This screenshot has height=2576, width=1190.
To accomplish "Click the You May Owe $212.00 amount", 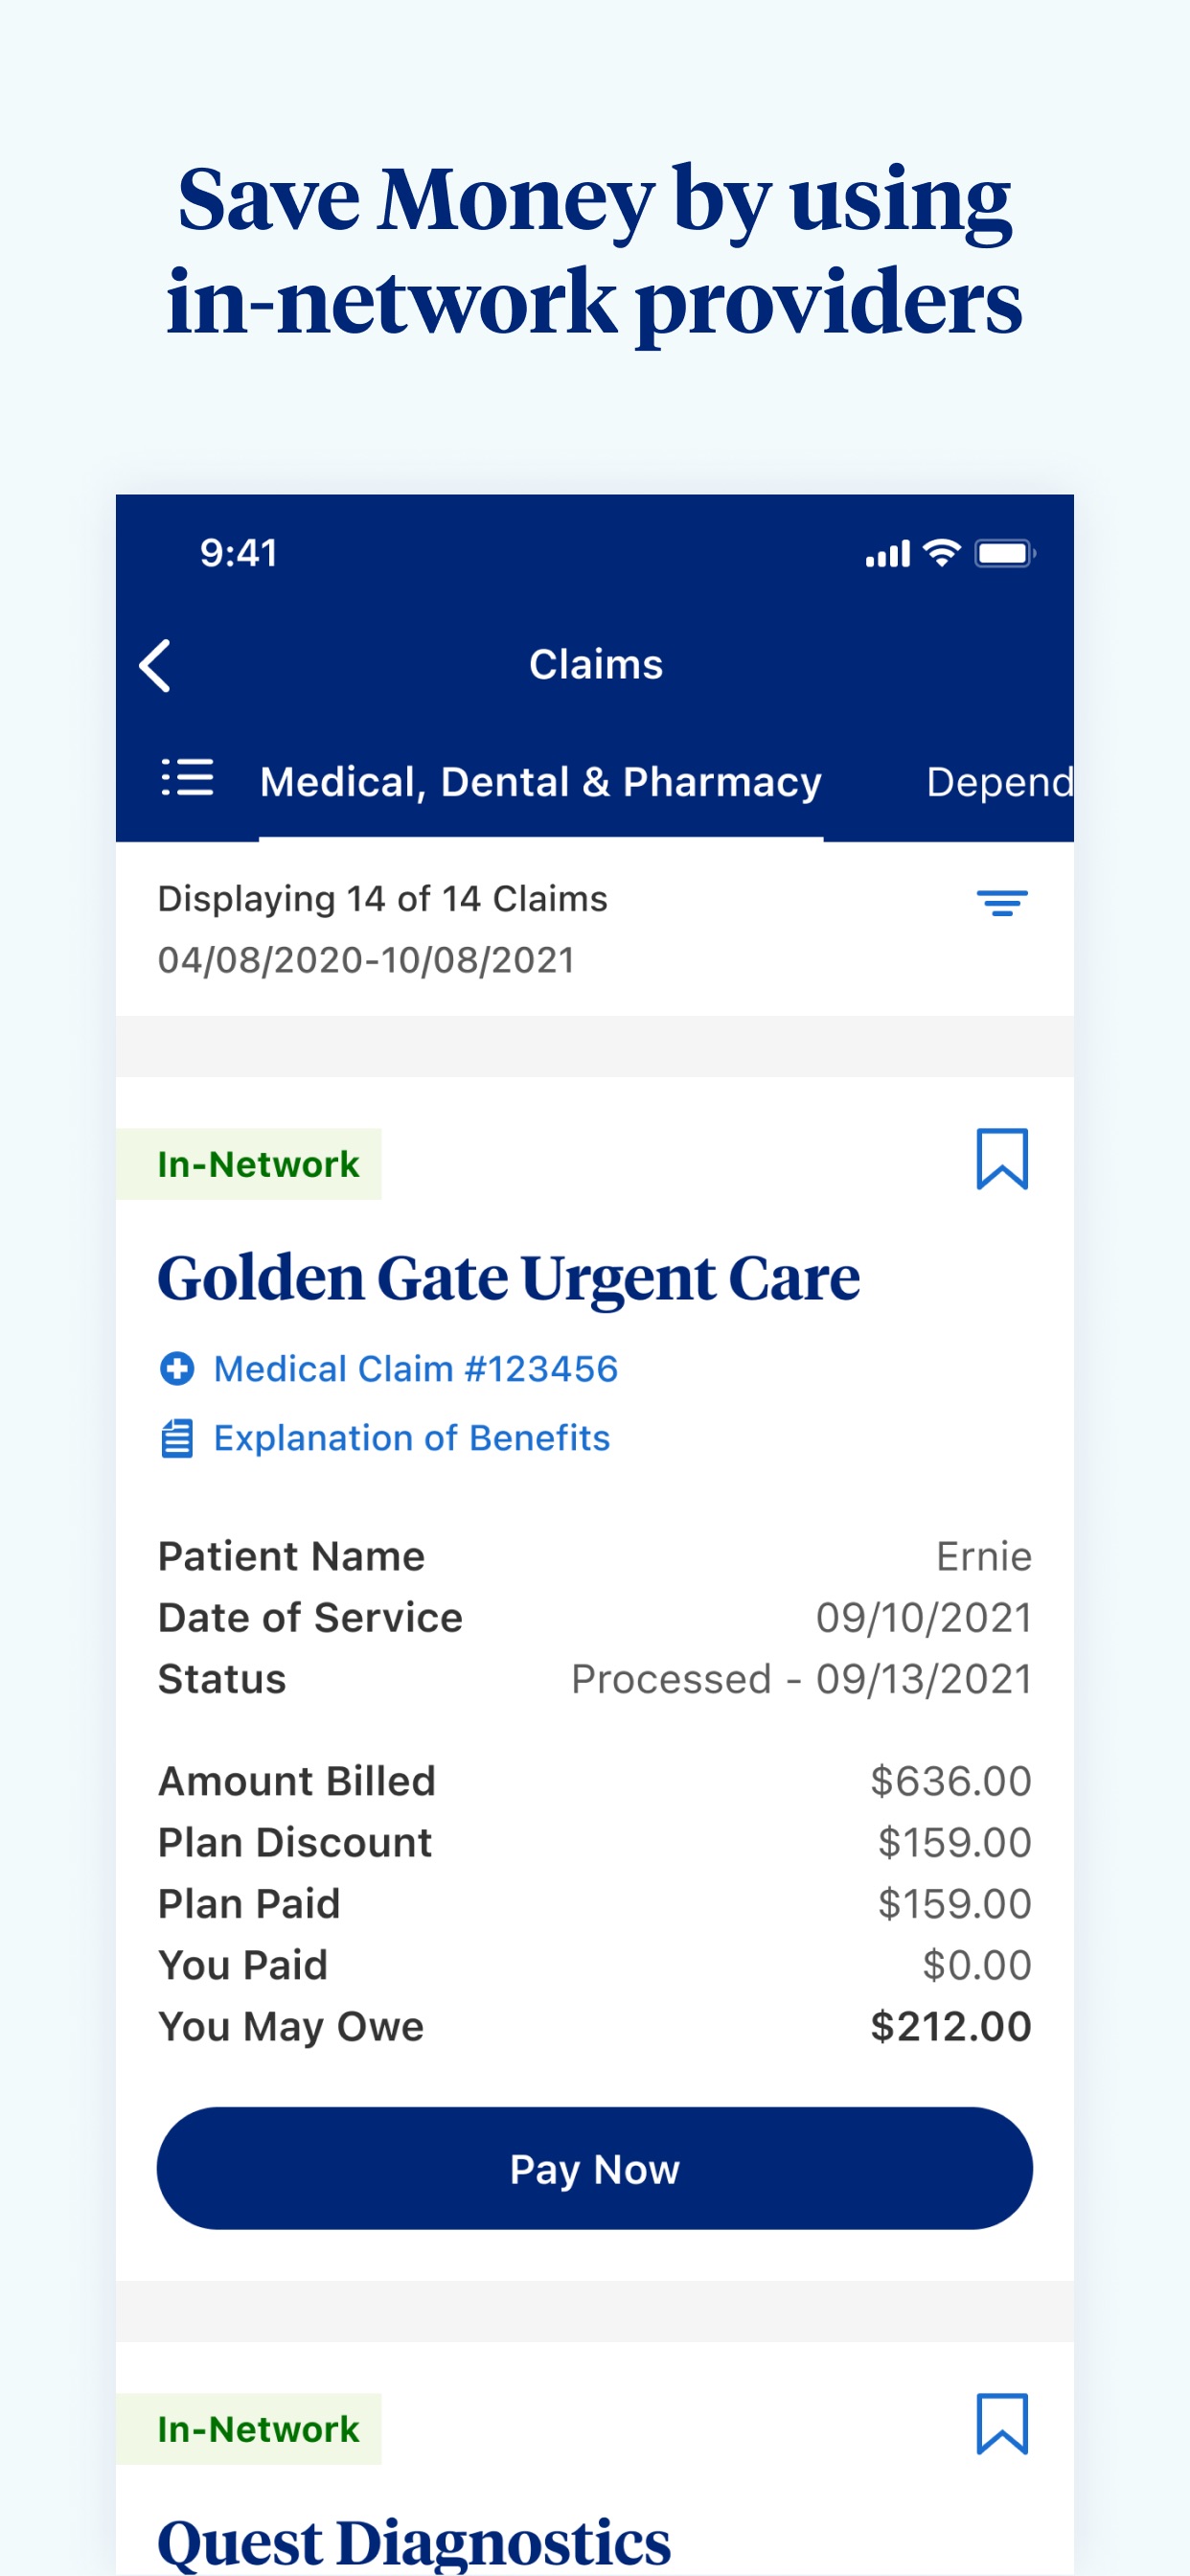I will click(x=950, y=2026).
